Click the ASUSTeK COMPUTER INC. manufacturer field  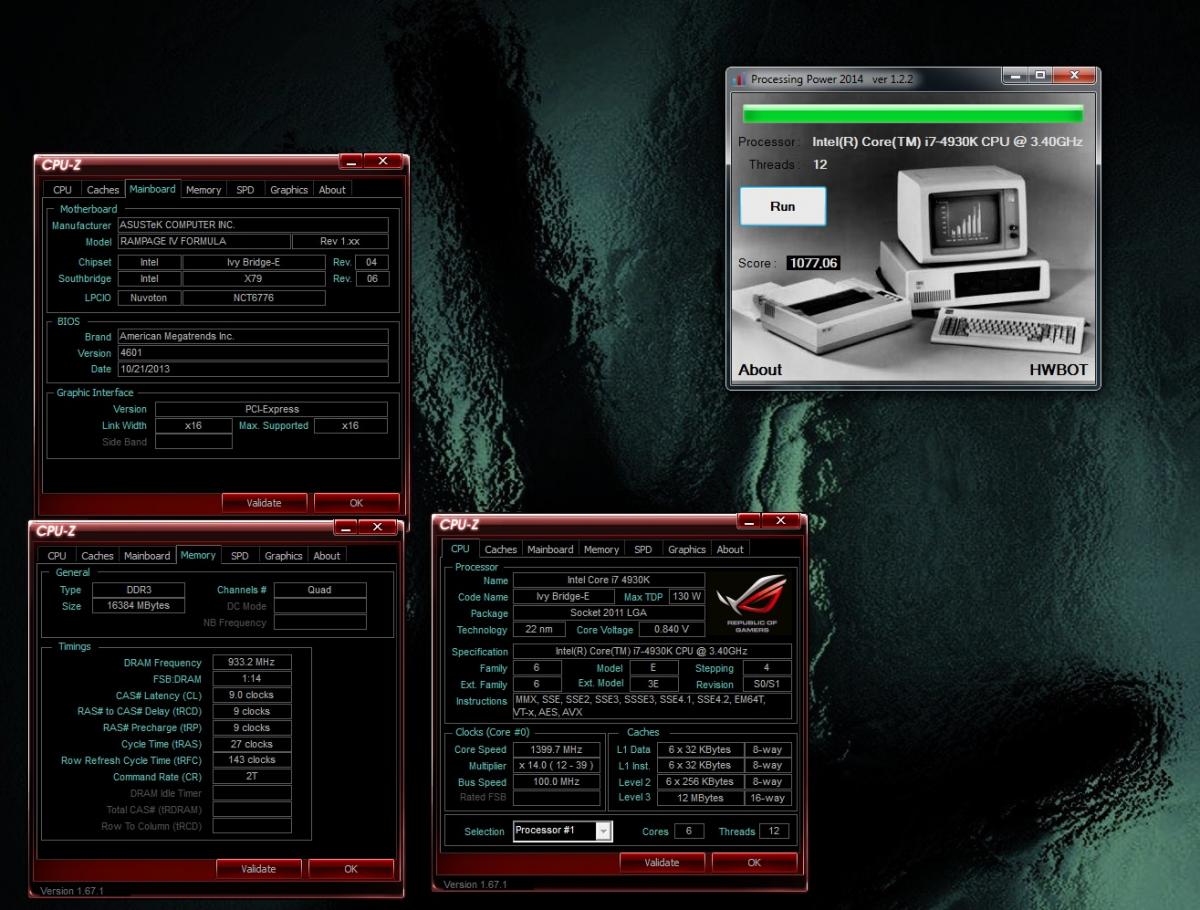point(253,225)
